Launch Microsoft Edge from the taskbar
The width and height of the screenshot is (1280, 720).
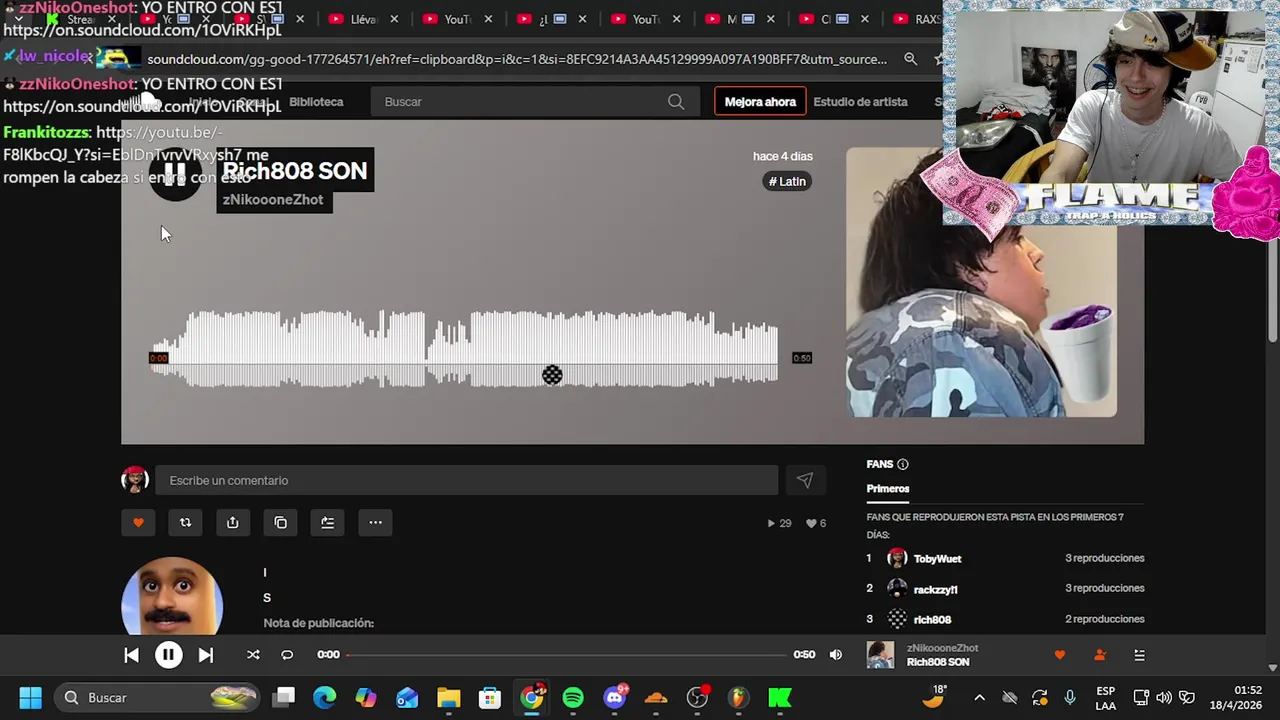point(325,697)
